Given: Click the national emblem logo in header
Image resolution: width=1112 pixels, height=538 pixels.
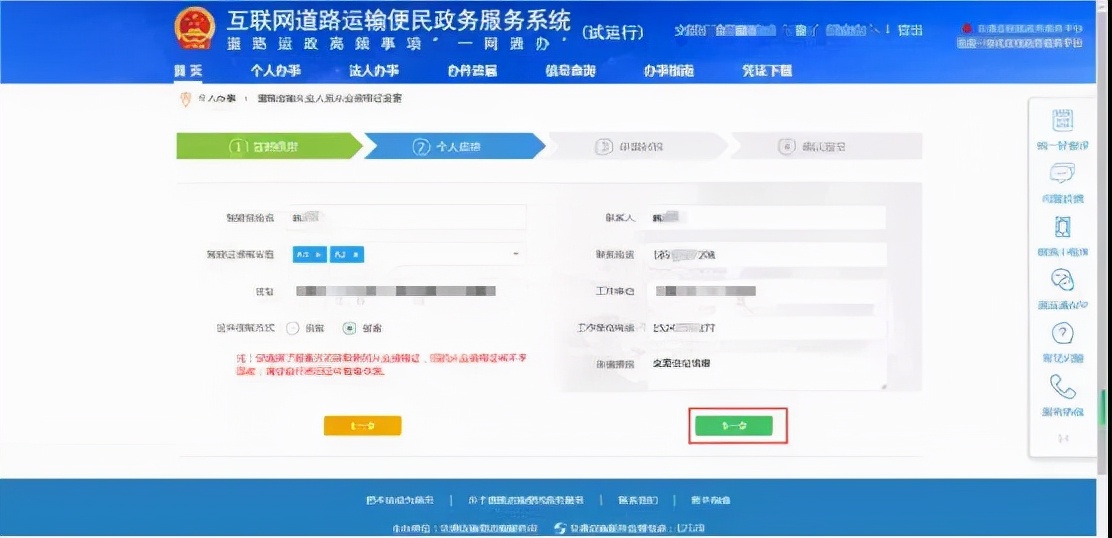Looking at the screenshot, I should point(194,28).
